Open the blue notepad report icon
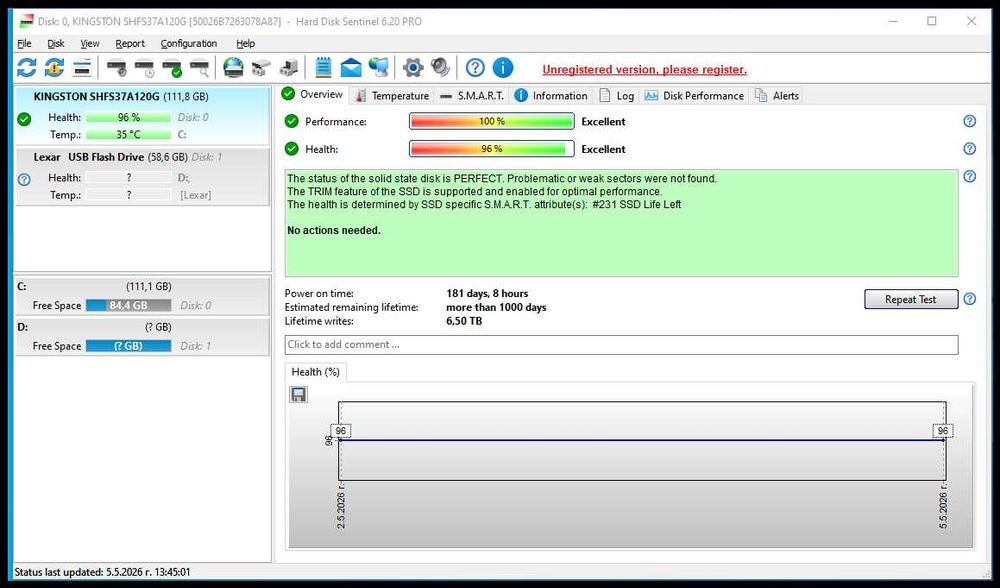Screen dimensions: 1000x588 point(323,67)
